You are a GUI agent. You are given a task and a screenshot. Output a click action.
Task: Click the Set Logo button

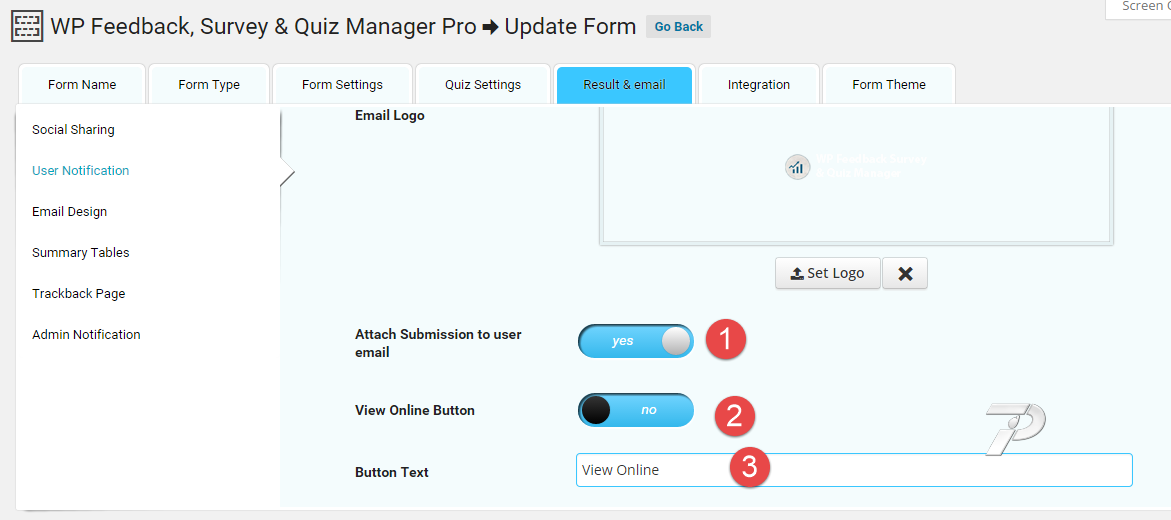click(827, 274)
